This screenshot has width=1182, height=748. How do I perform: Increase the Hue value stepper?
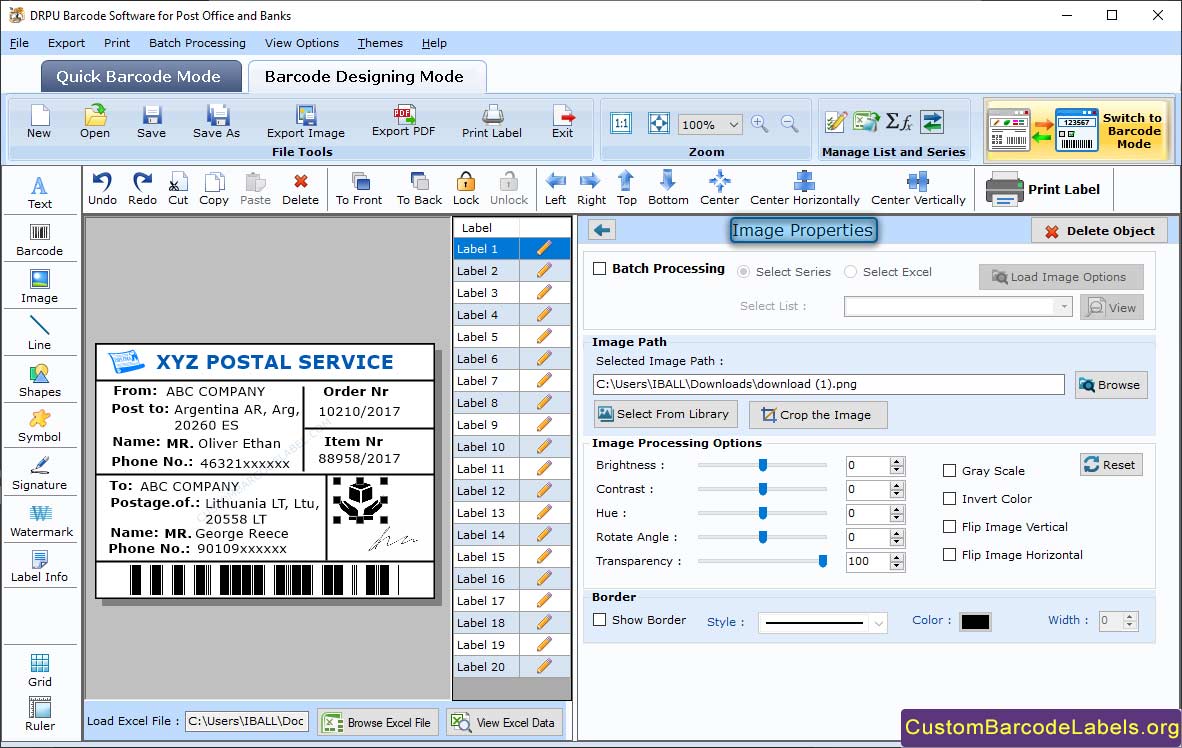pyautogui.click(x=896, y=509)
